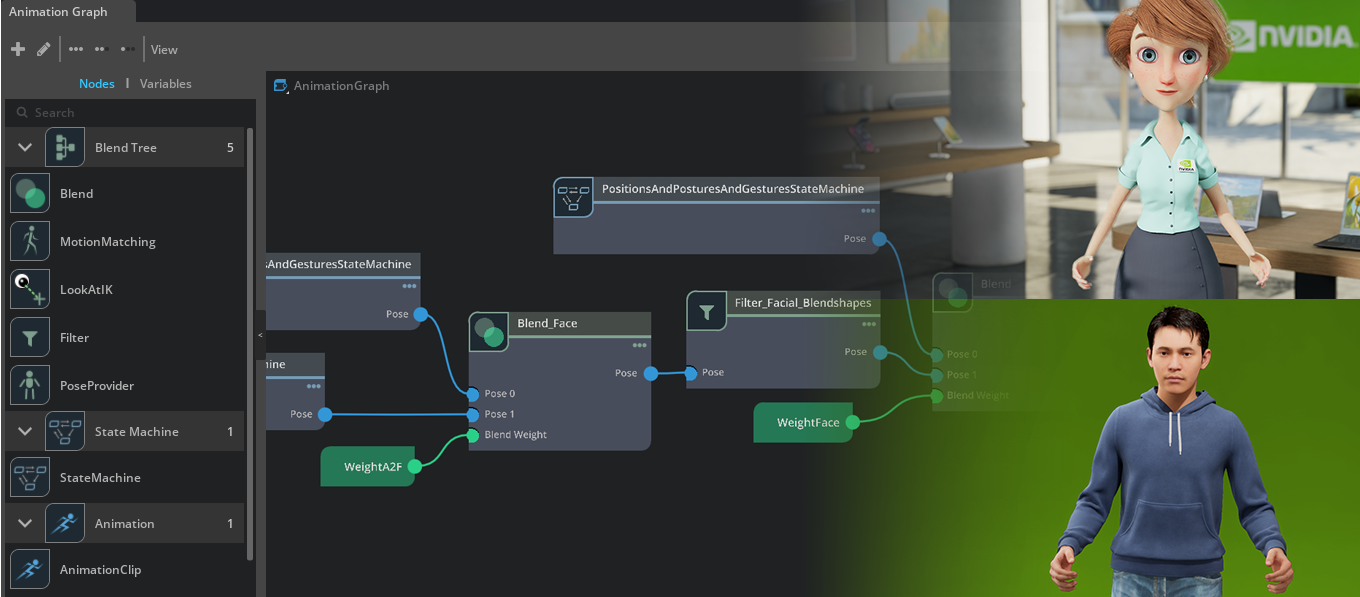1360x597 pixels.
Task: Click the MotionMatching label in list
Action: coord(107,242)
